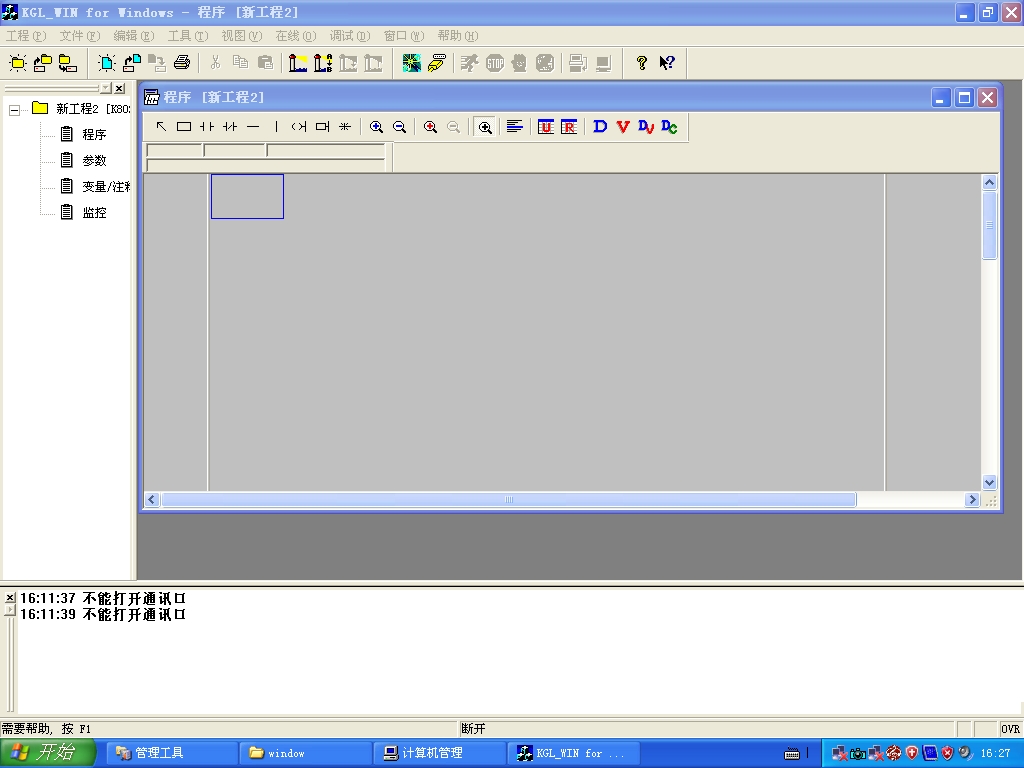Click the 16:11:39 不能打开通讯口 message

point(103,615)
